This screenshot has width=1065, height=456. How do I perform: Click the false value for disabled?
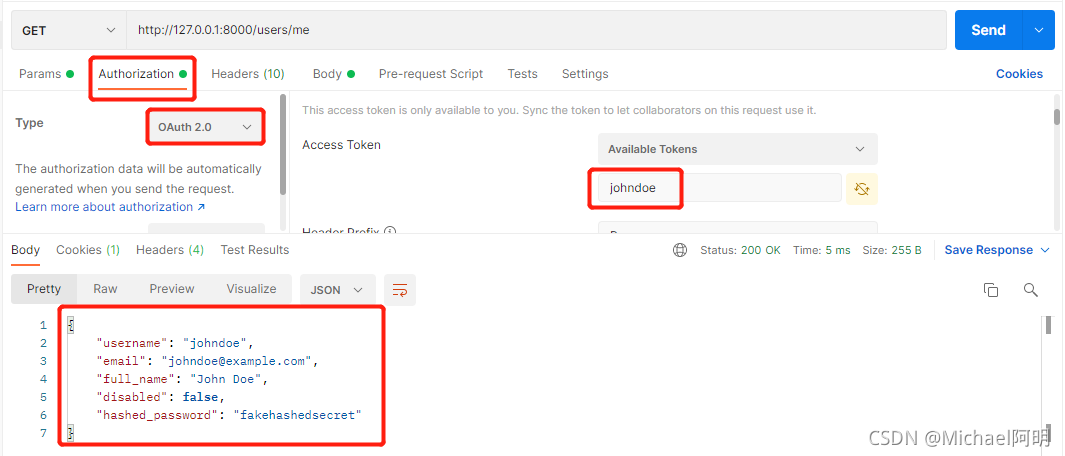click(x=200, y=397)
